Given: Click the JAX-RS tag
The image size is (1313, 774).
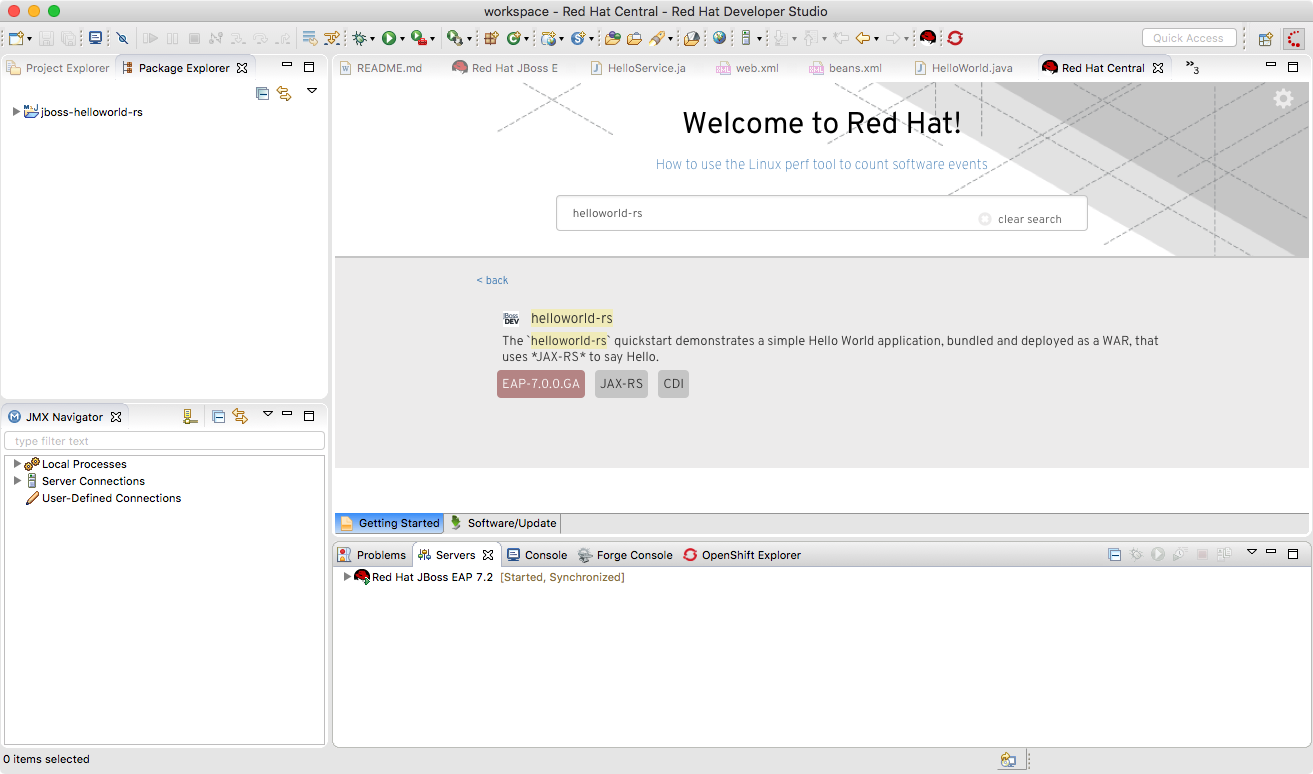Looking at the screenshot, I should pos(621,384).
